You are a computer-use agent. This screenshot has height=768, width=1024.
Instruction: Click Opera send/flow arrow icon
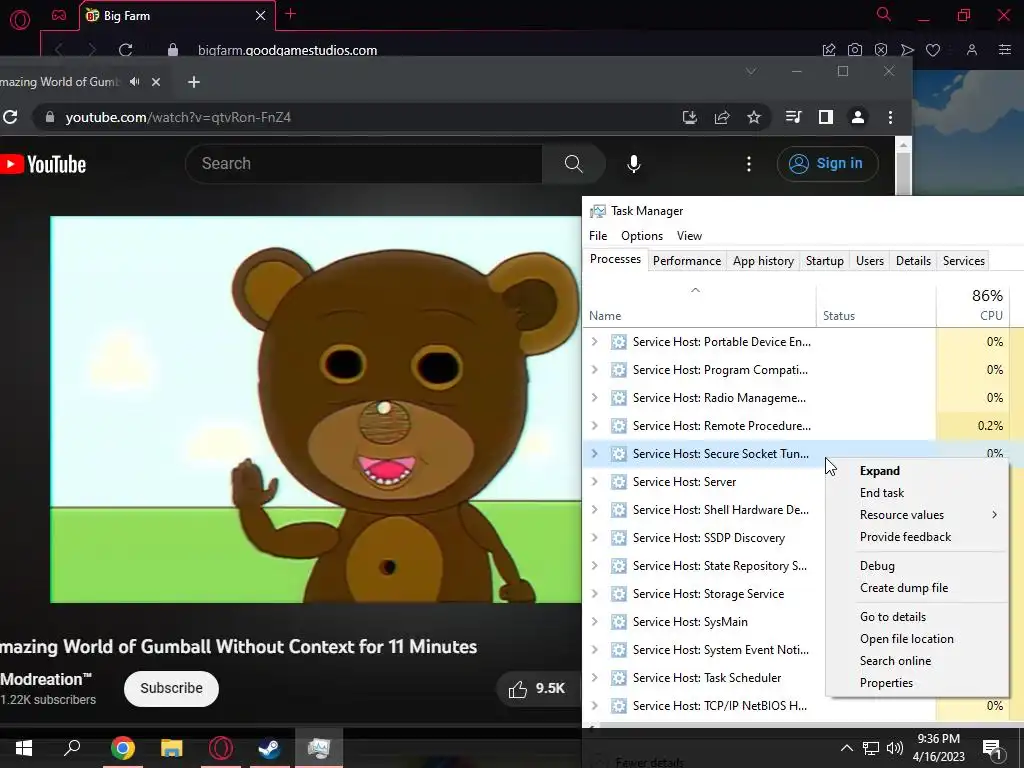point(907,50)
